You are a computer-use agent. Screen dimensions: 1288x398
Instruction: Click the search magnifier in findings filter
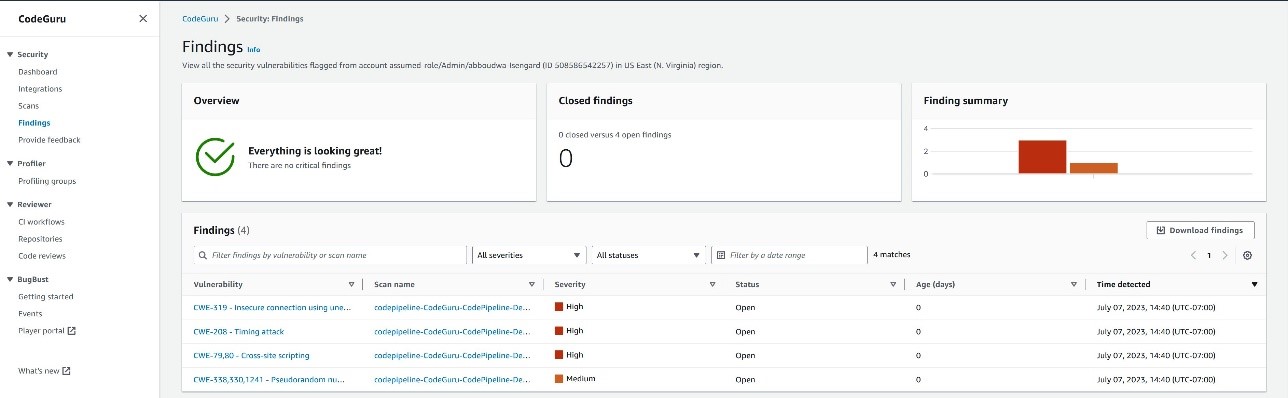[203, 255]
